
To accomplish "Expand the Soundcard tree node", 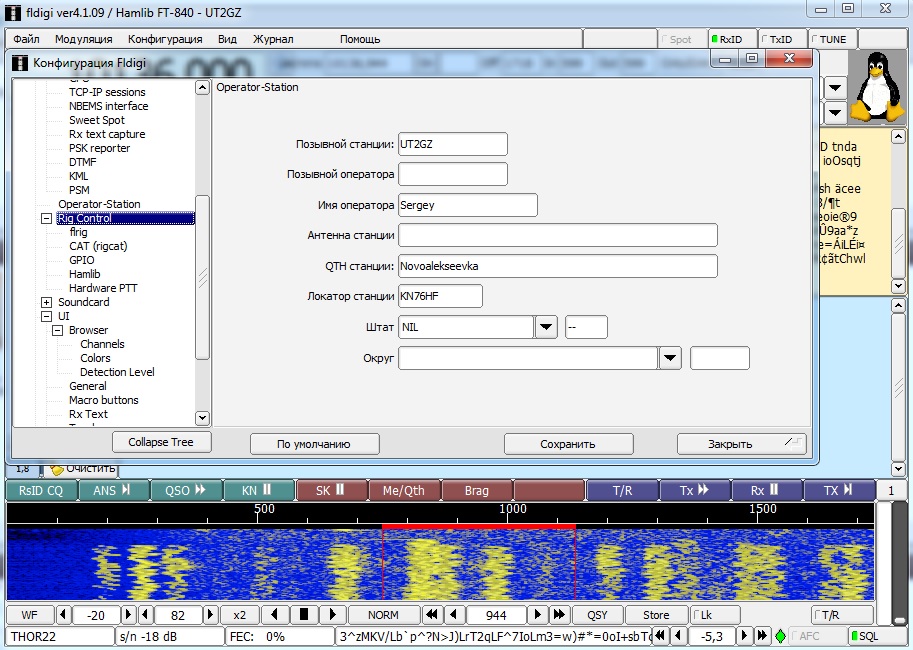I will coord(47,302).
